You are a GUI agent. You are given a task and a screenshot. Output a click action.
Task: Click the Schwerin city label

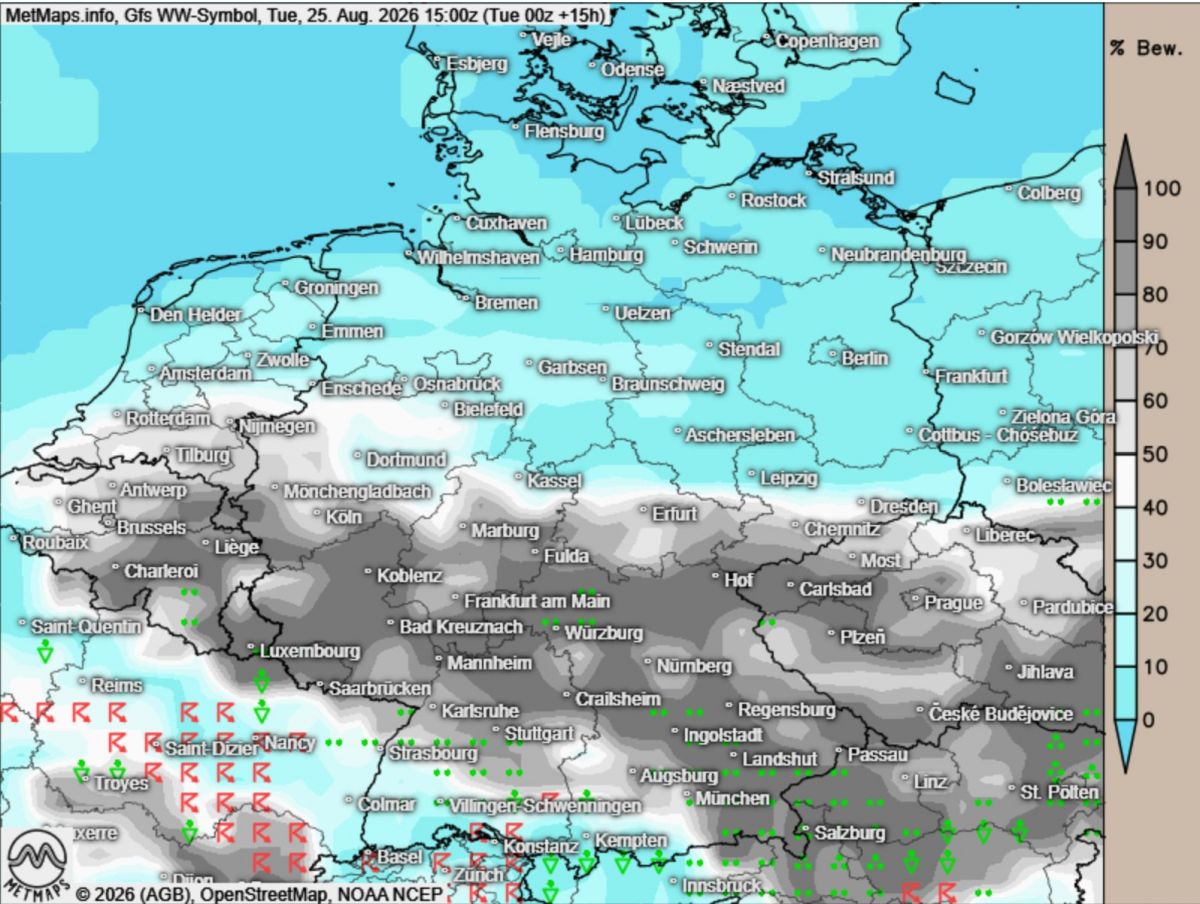[721, 246]
